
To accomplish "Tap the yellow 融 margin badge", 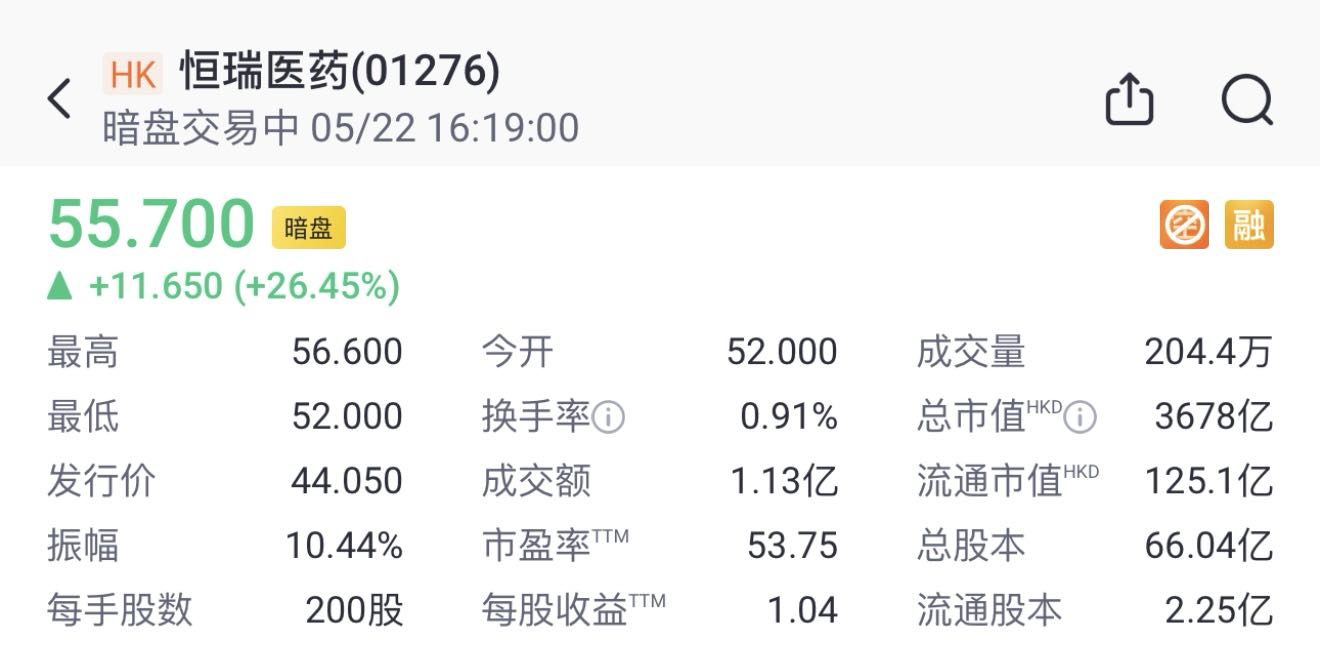I will (1249, 225).
